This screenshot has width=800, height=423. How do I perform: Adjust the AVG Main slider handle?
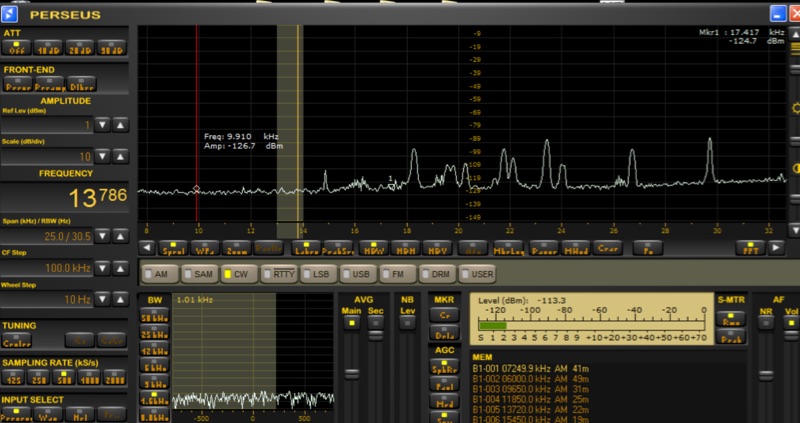(352, 375)
